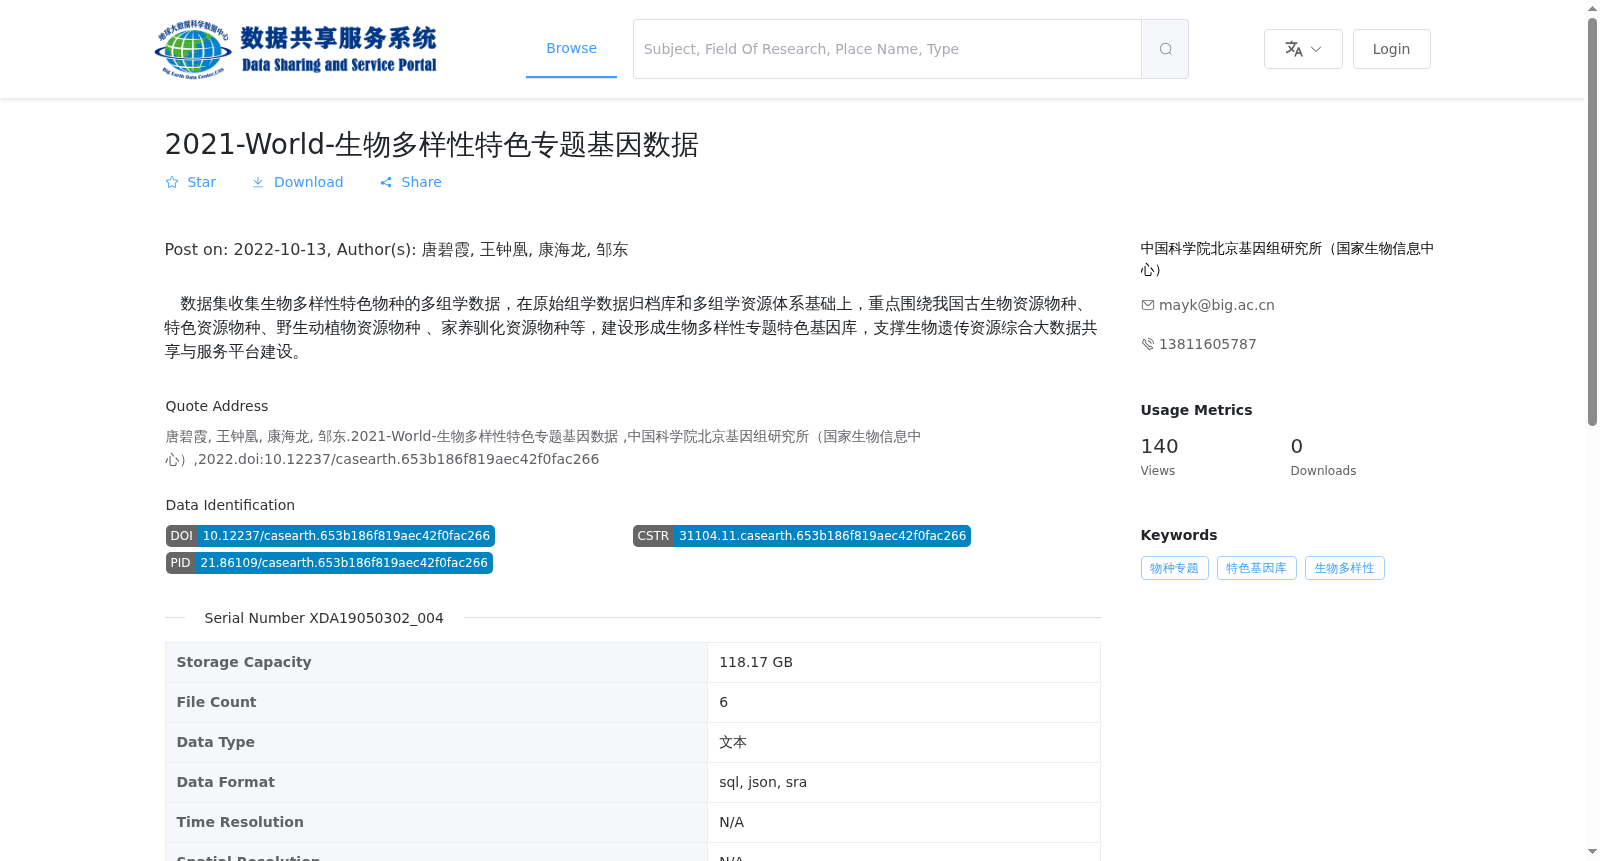The image size is (1600, 861).
Task: Click the 140 Views metric
Action: 1159,456
